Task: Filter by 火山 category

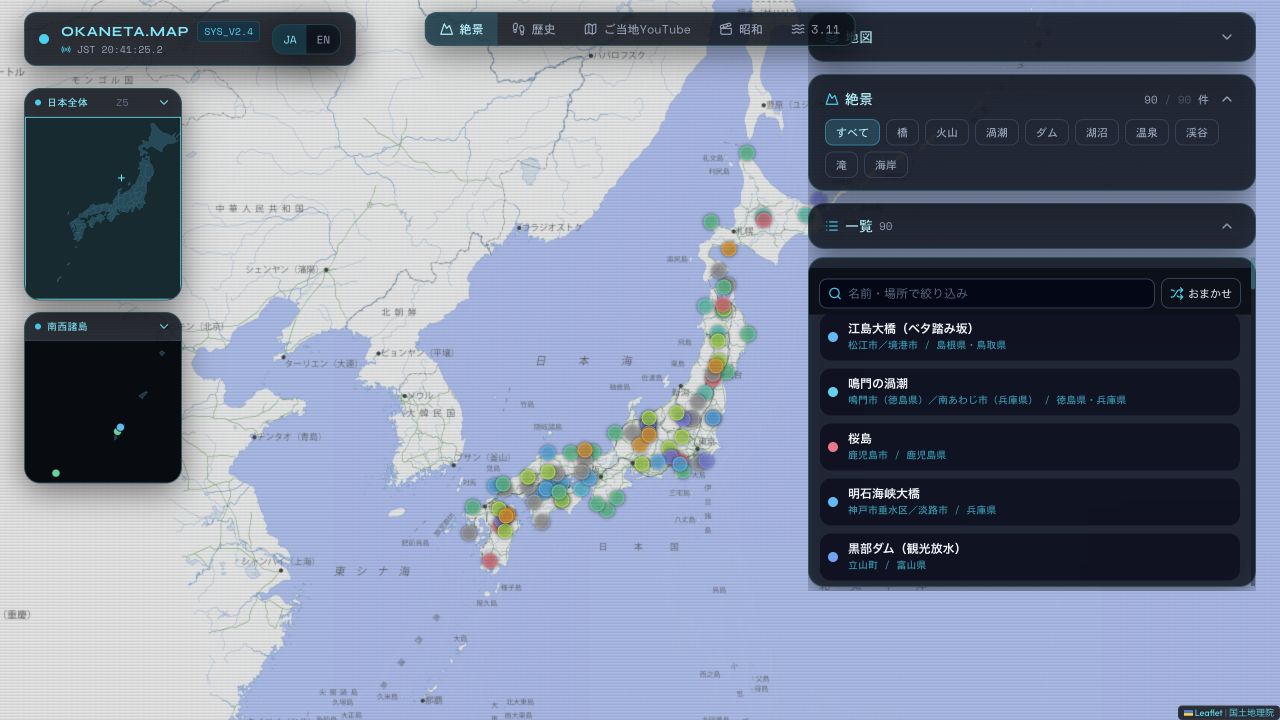Action: (947, 132)
